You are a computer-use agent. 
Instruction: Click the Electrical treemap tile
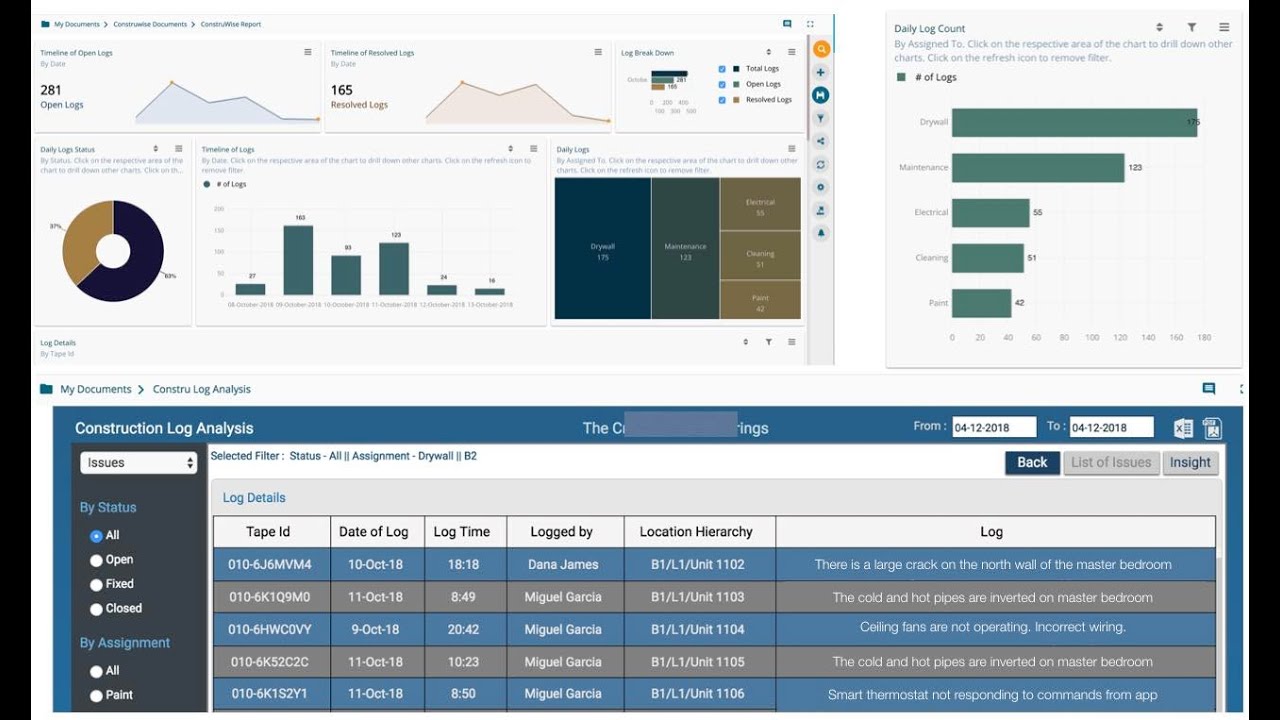(760, 204)
